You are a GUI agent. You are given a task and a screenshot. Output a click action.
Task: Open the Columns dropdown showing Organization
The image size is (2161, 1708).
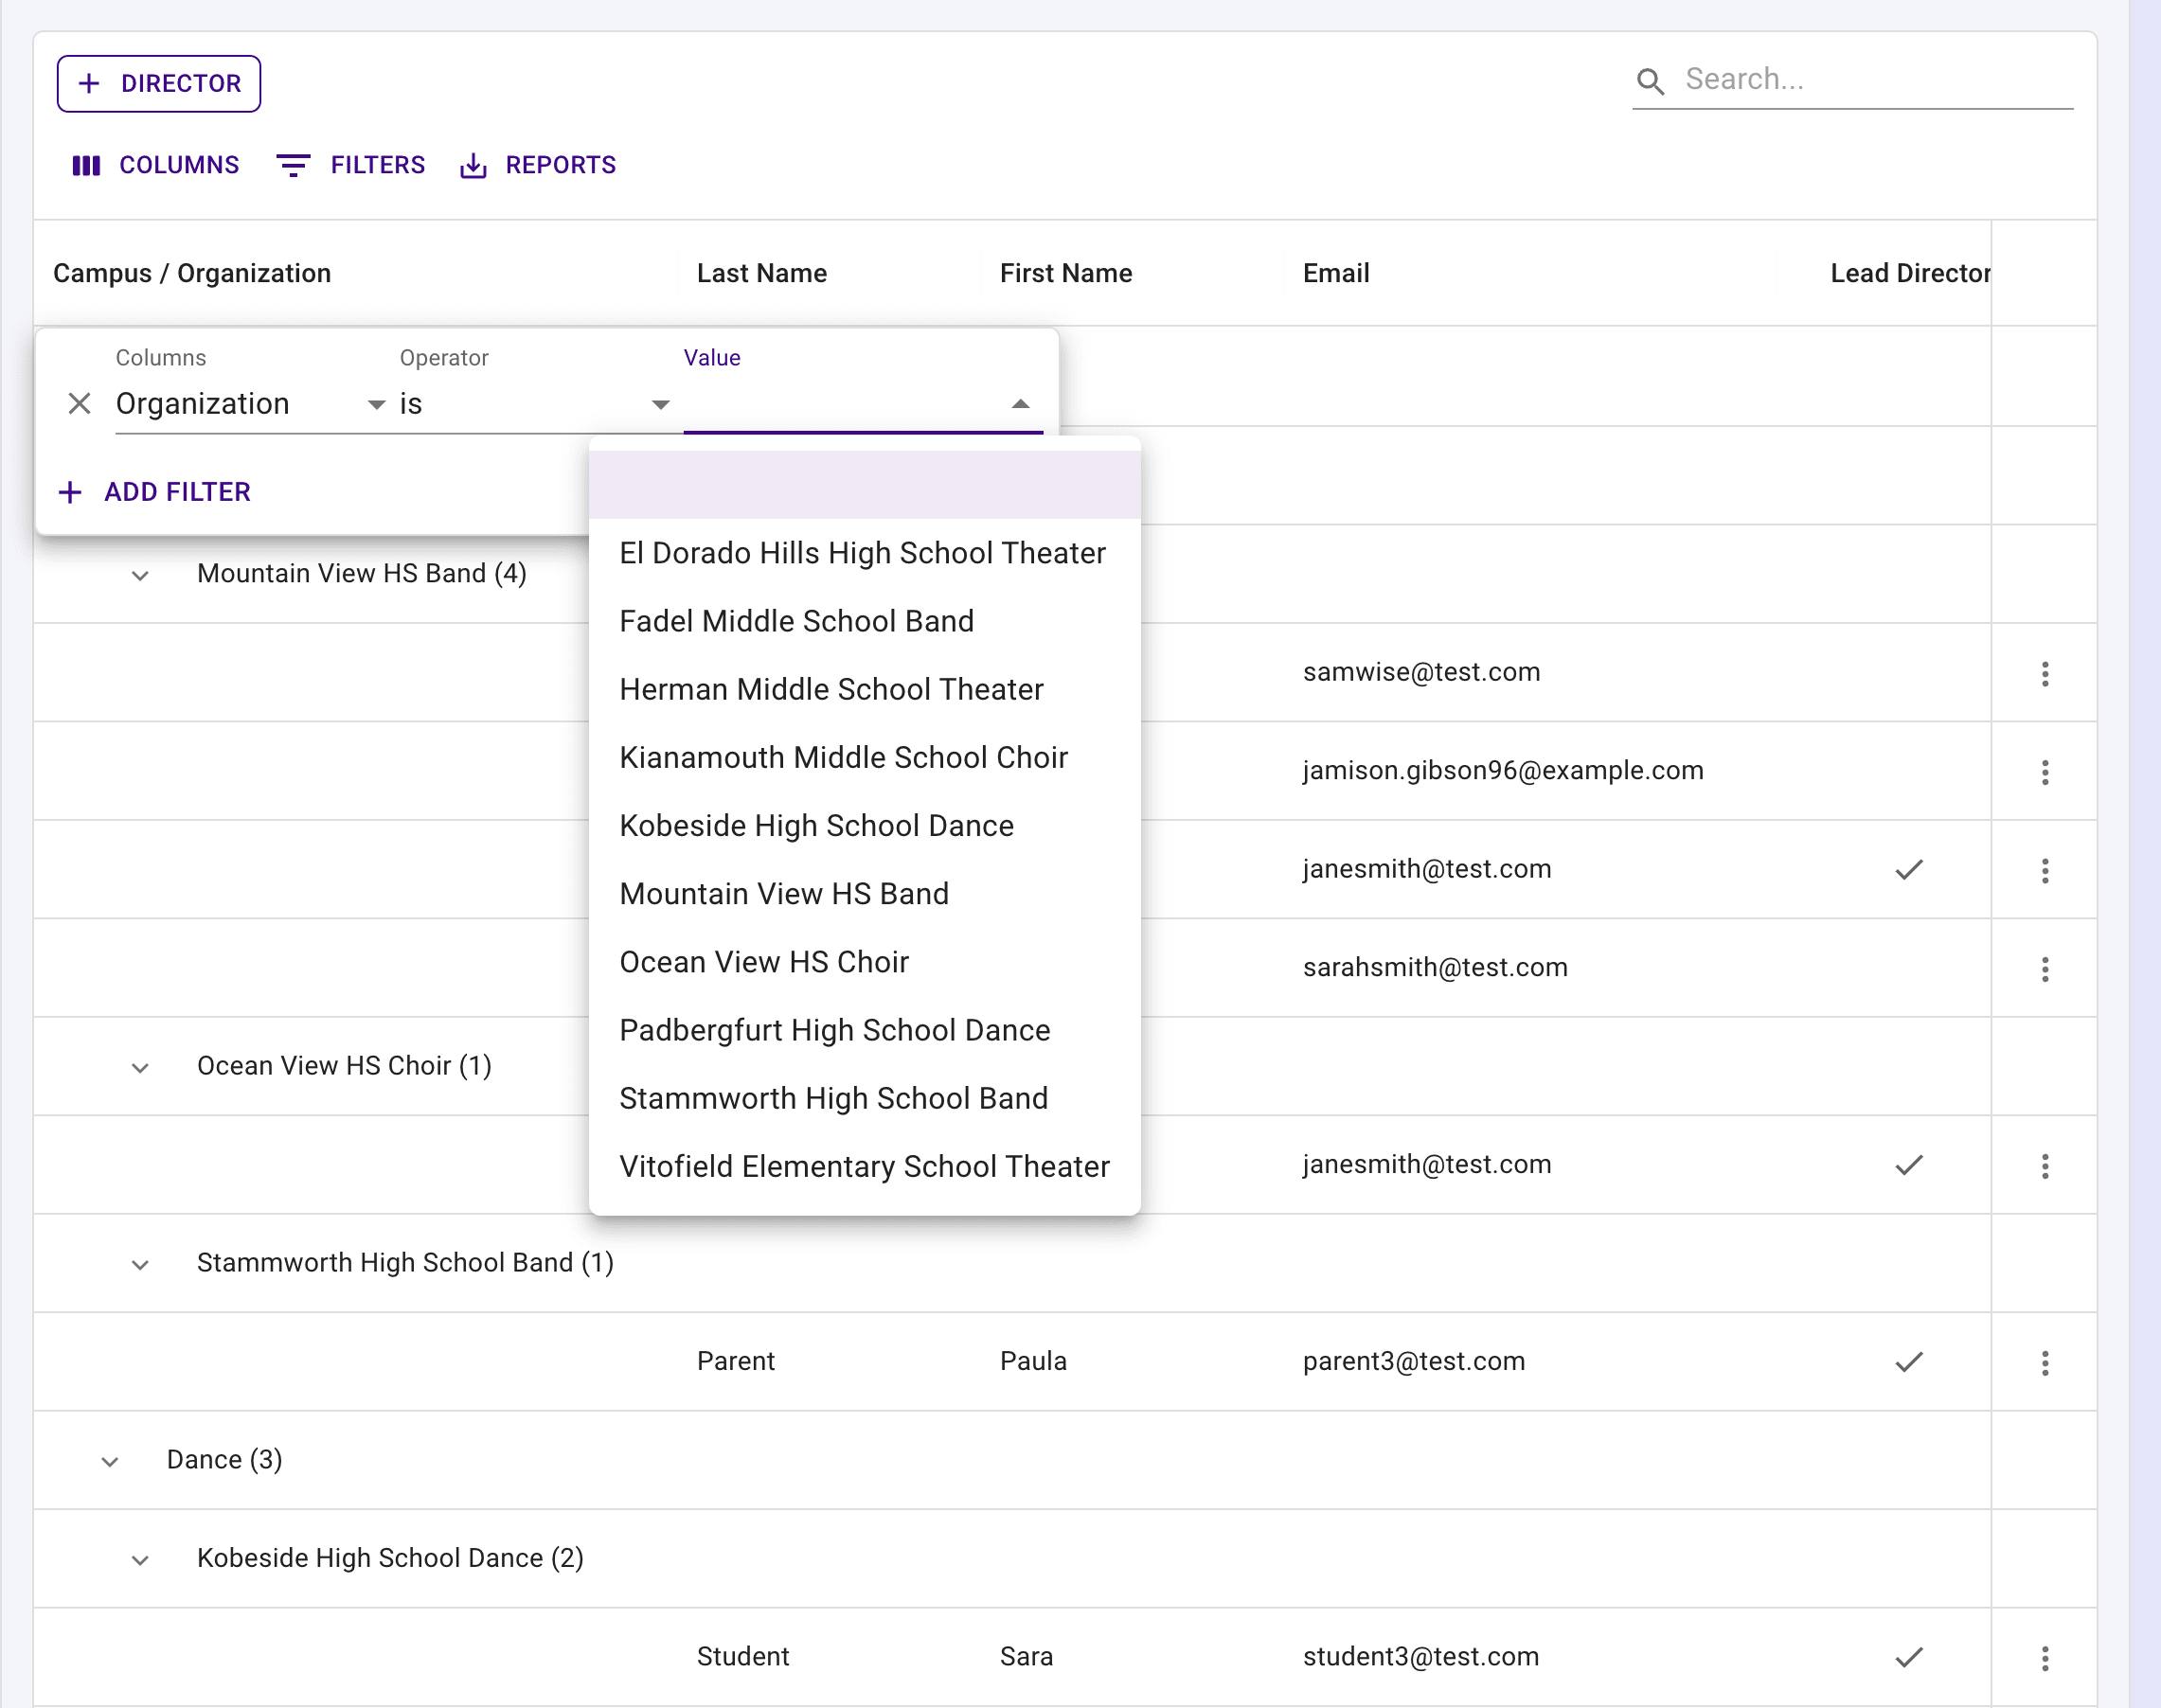250,404
